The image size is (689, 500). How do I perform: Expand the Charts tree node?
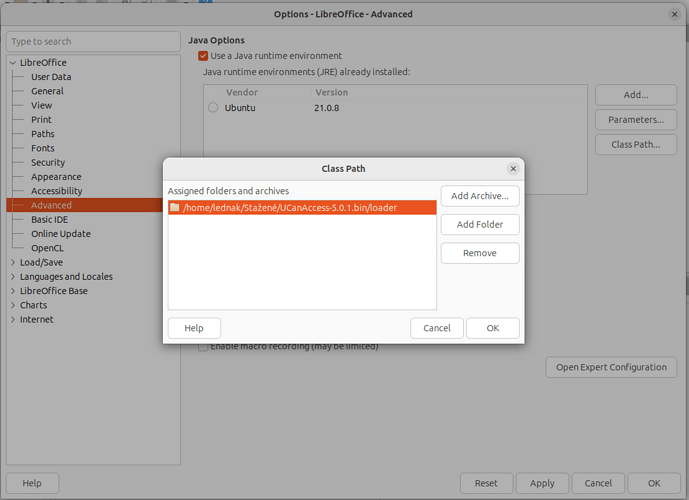coord(12,305)
